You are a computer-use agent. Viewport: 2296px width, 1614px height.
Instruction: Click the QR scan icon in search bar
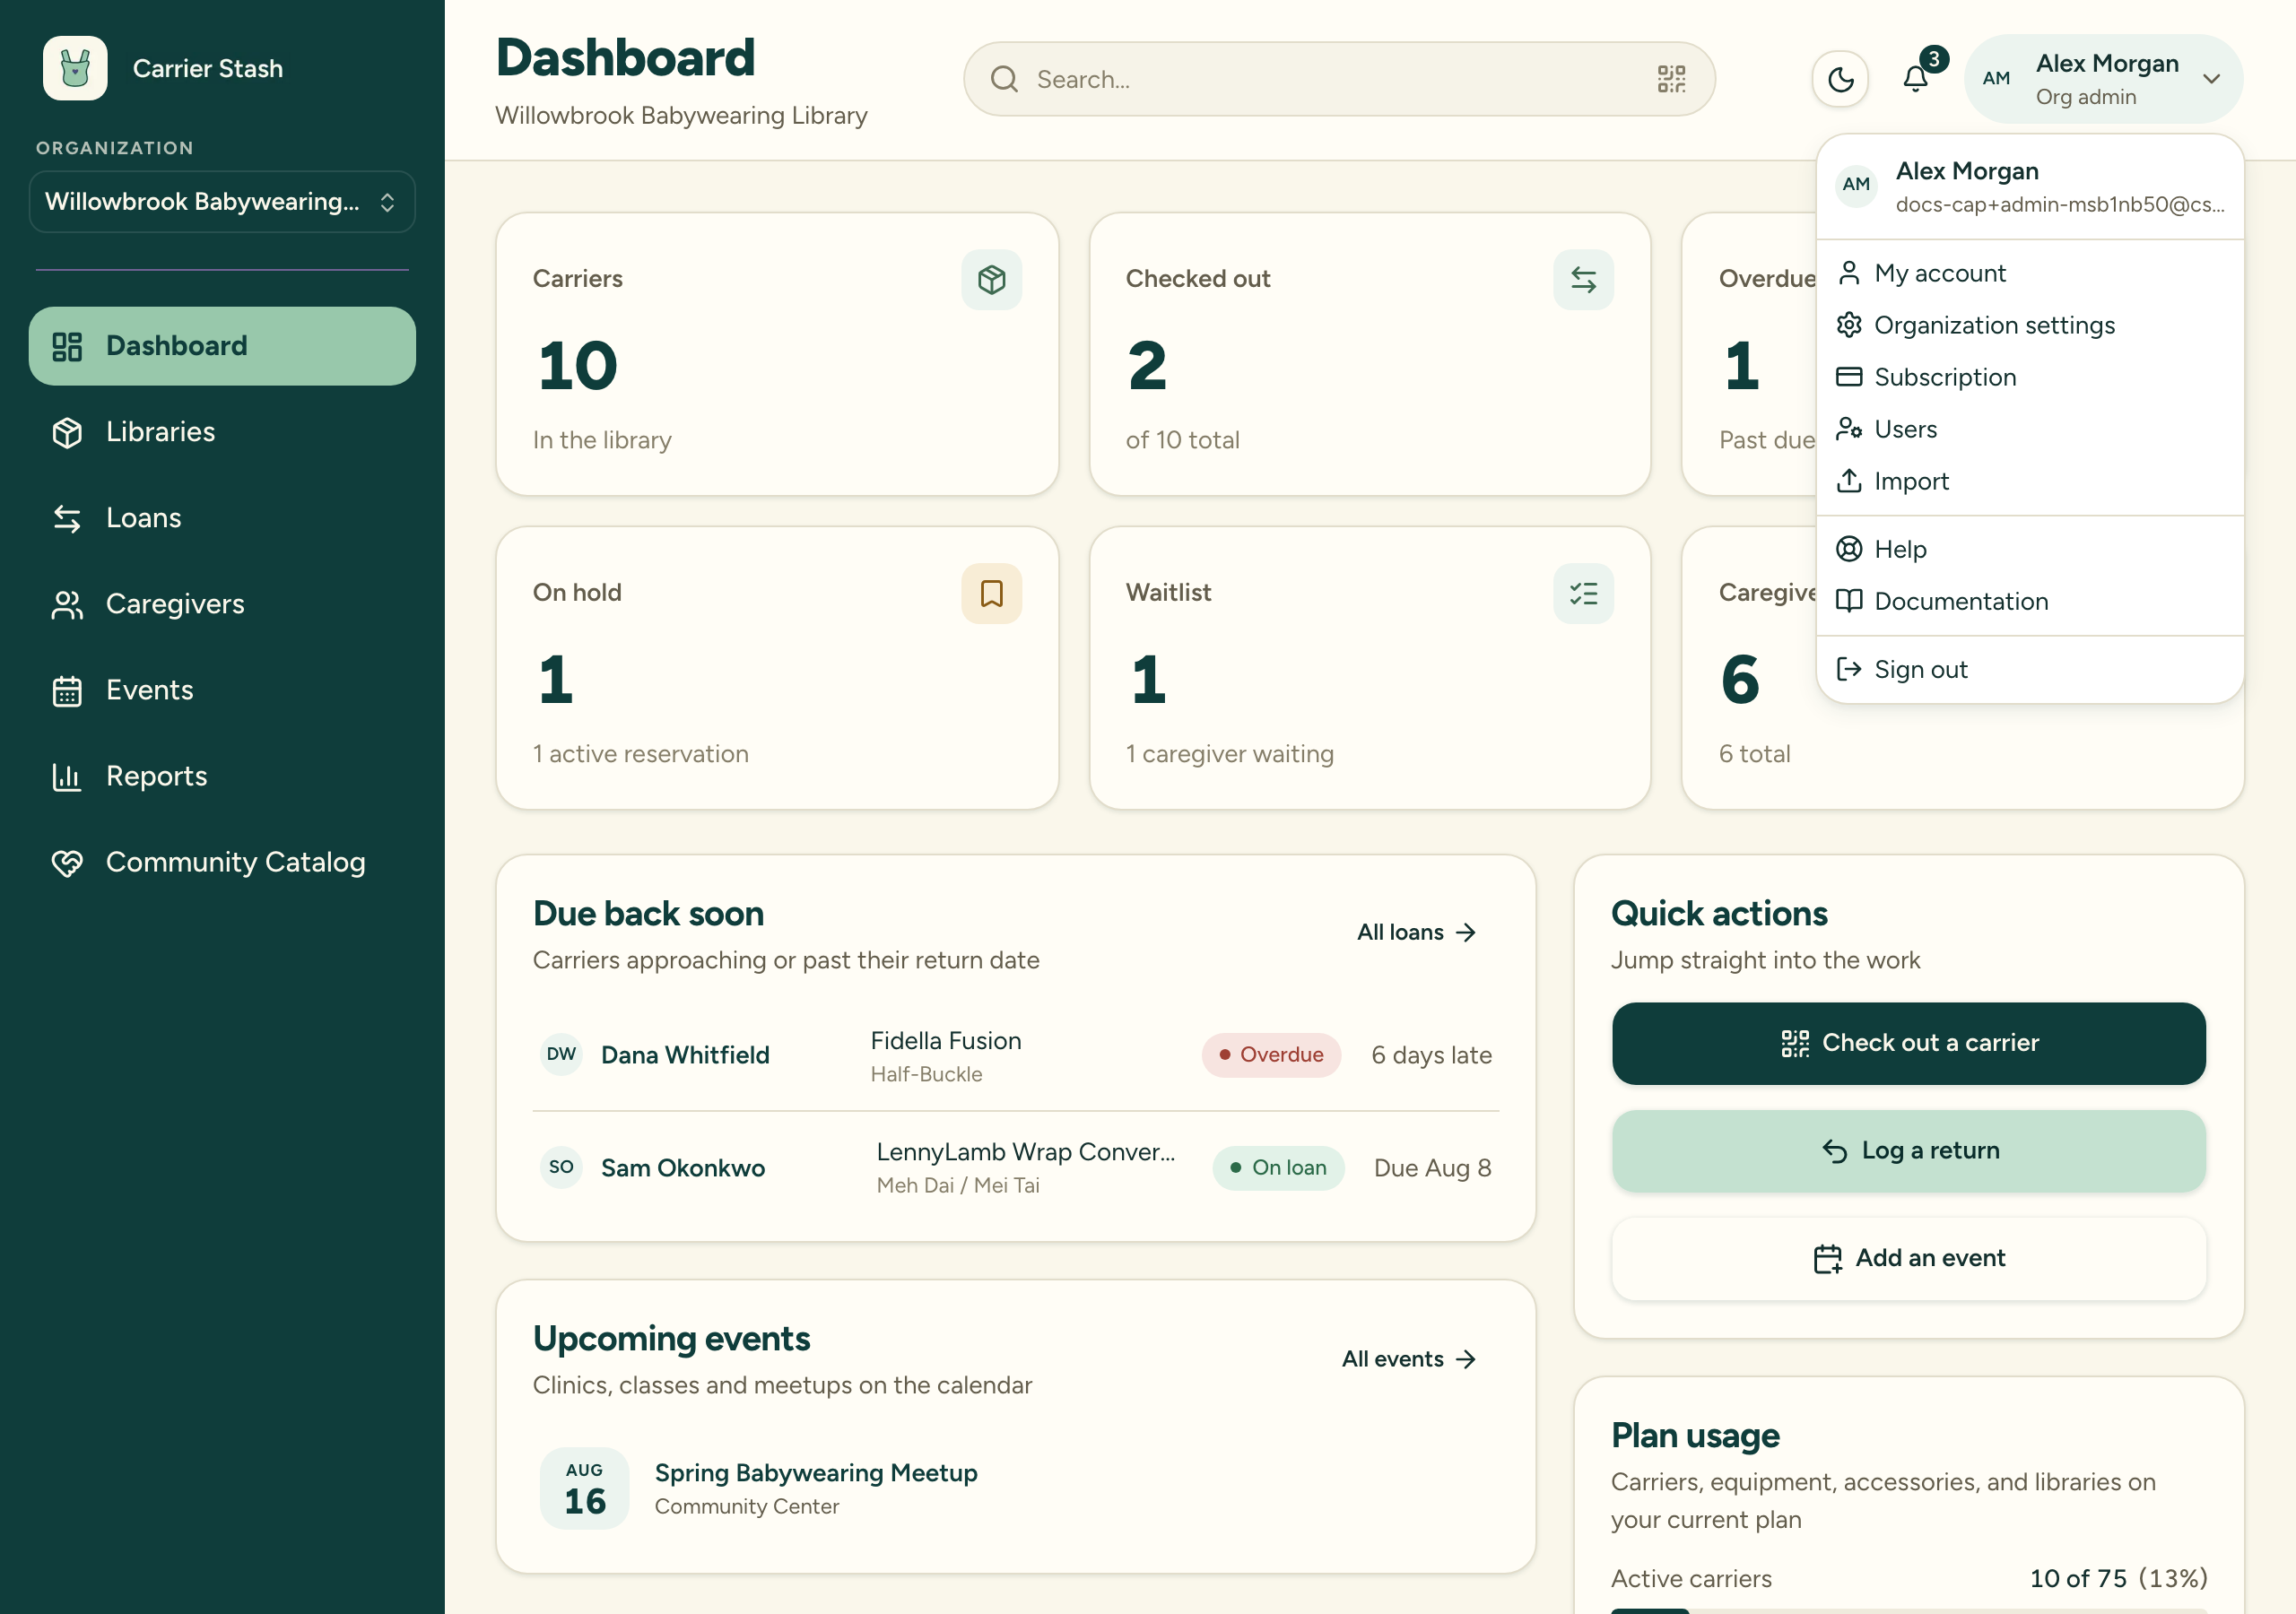pos(1671,79)
